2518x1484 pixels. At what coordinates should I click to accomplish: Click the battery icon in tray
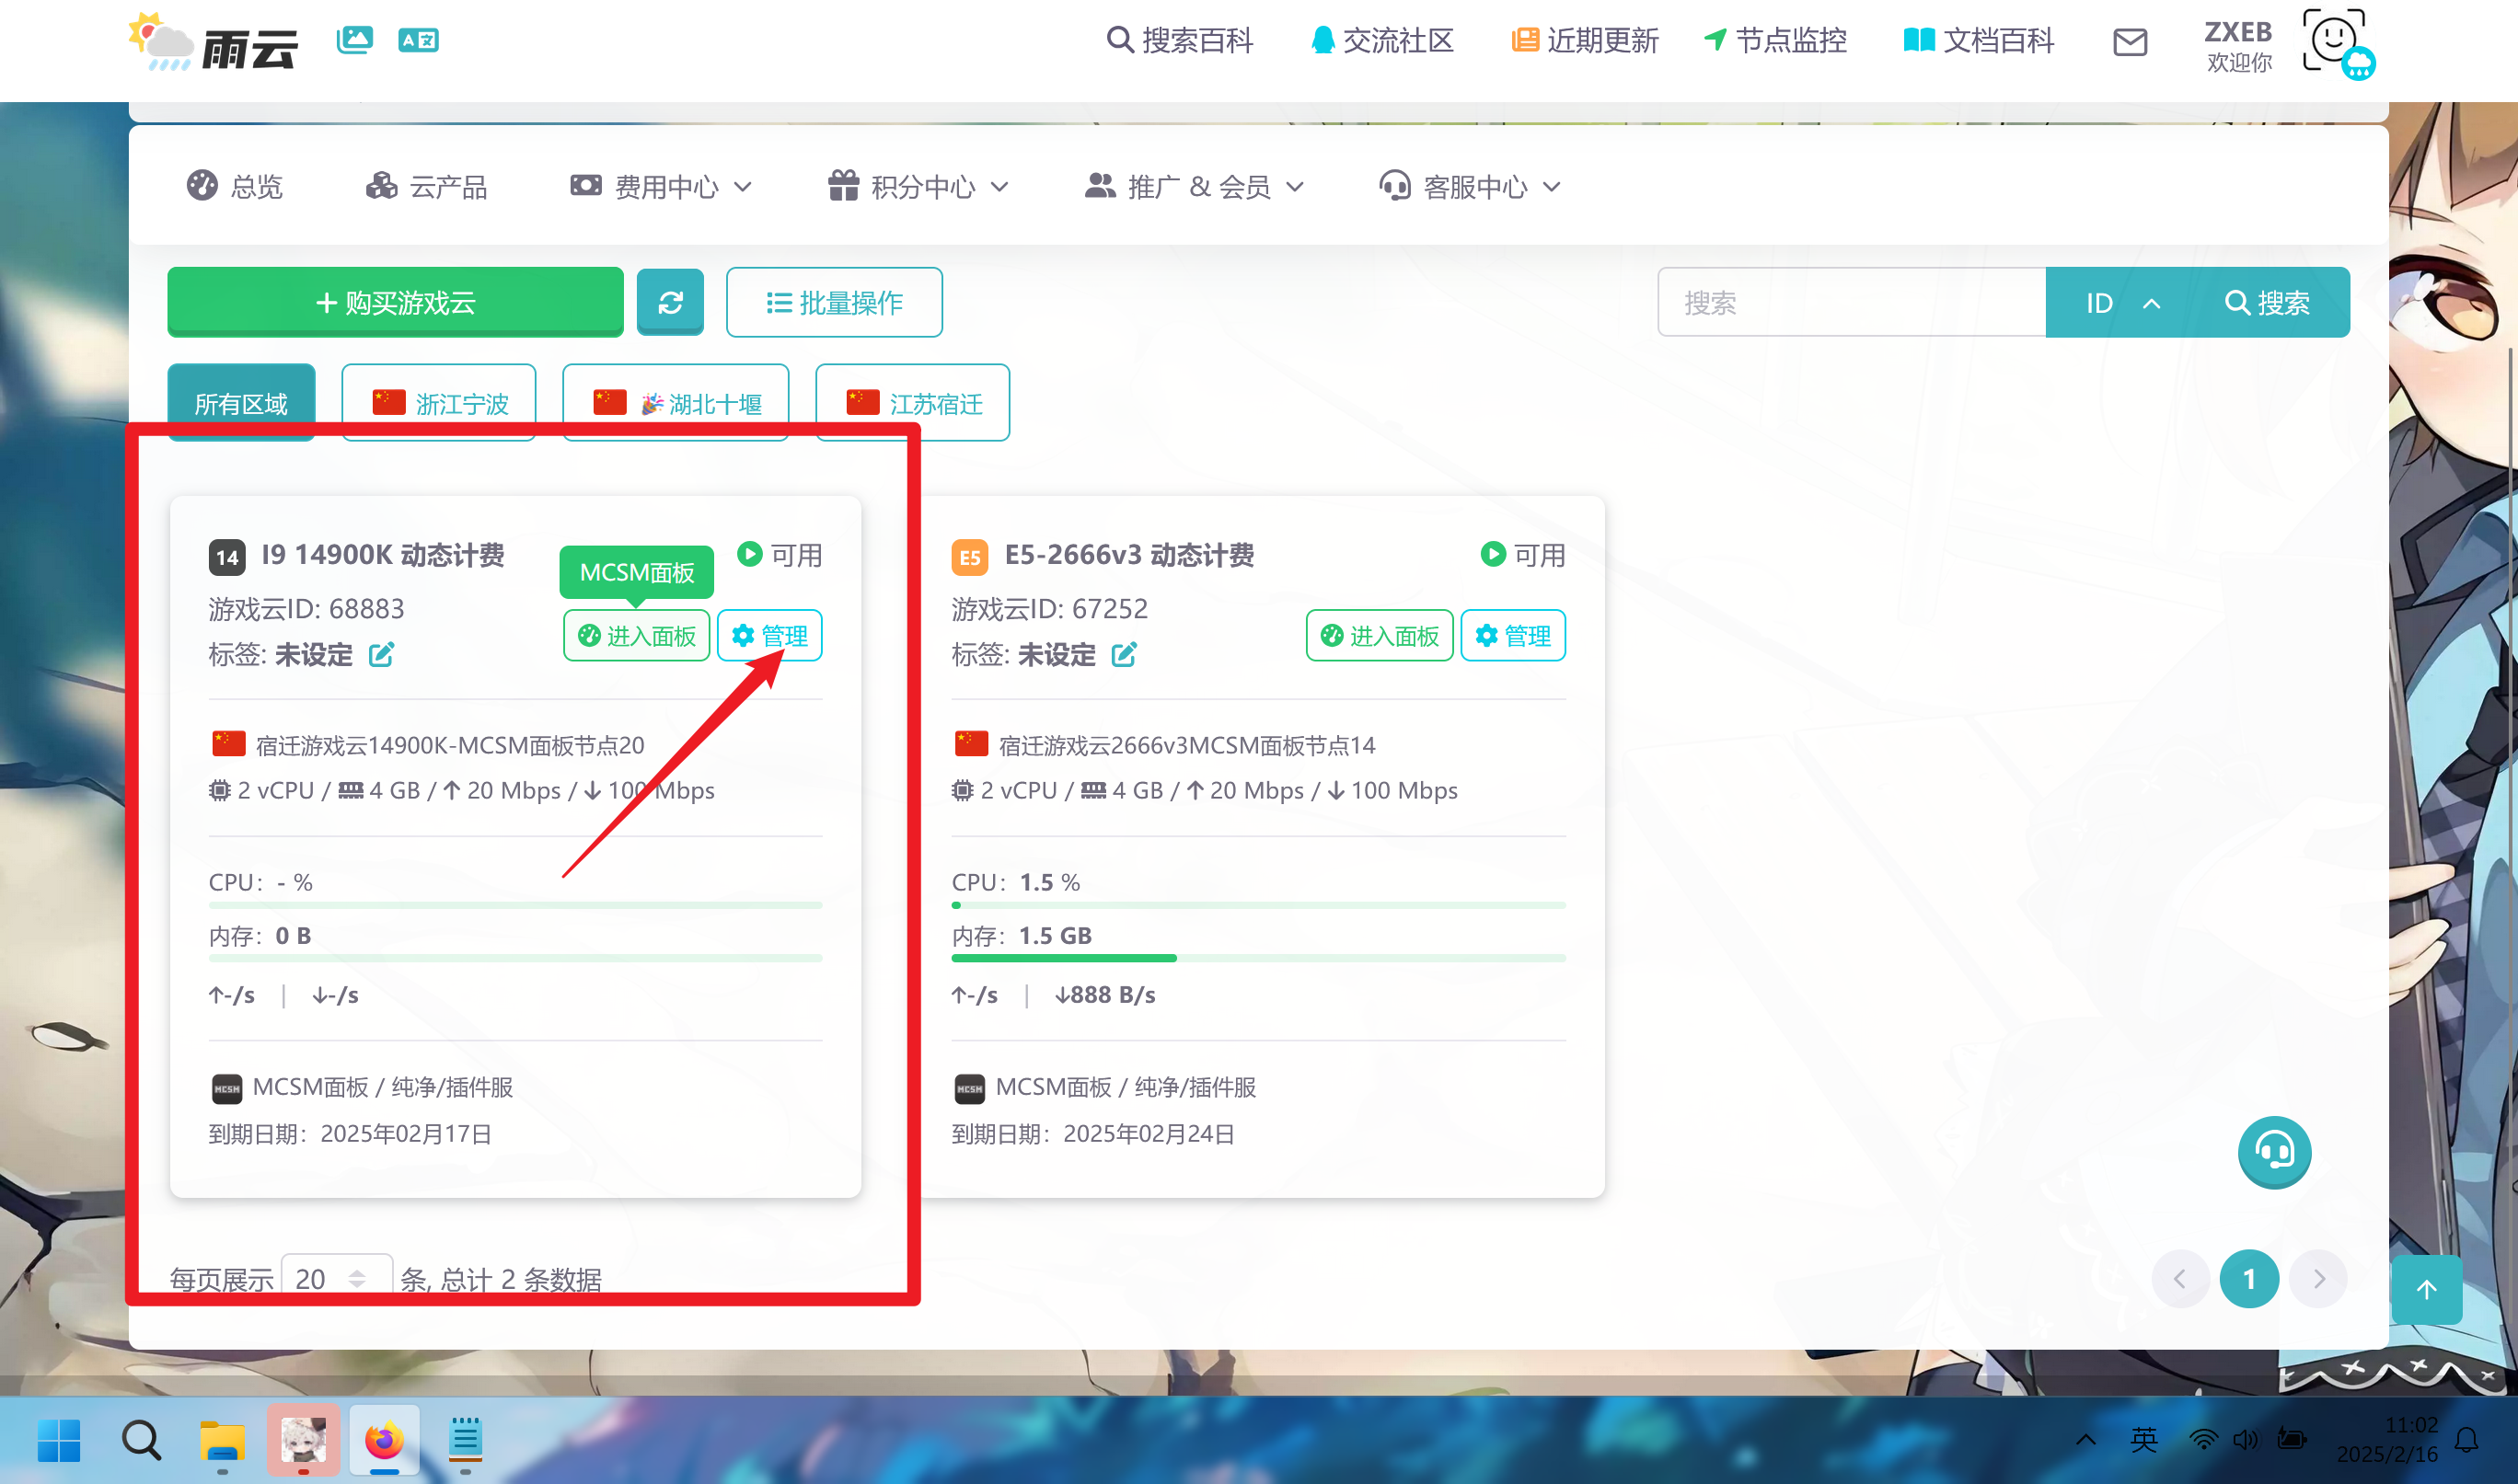click(2291, 1440)
